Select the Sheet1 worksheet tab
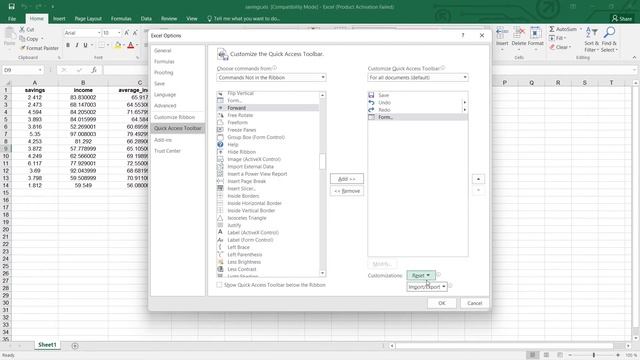The height and width of the screenshot is (360, 640). [47, 345]
